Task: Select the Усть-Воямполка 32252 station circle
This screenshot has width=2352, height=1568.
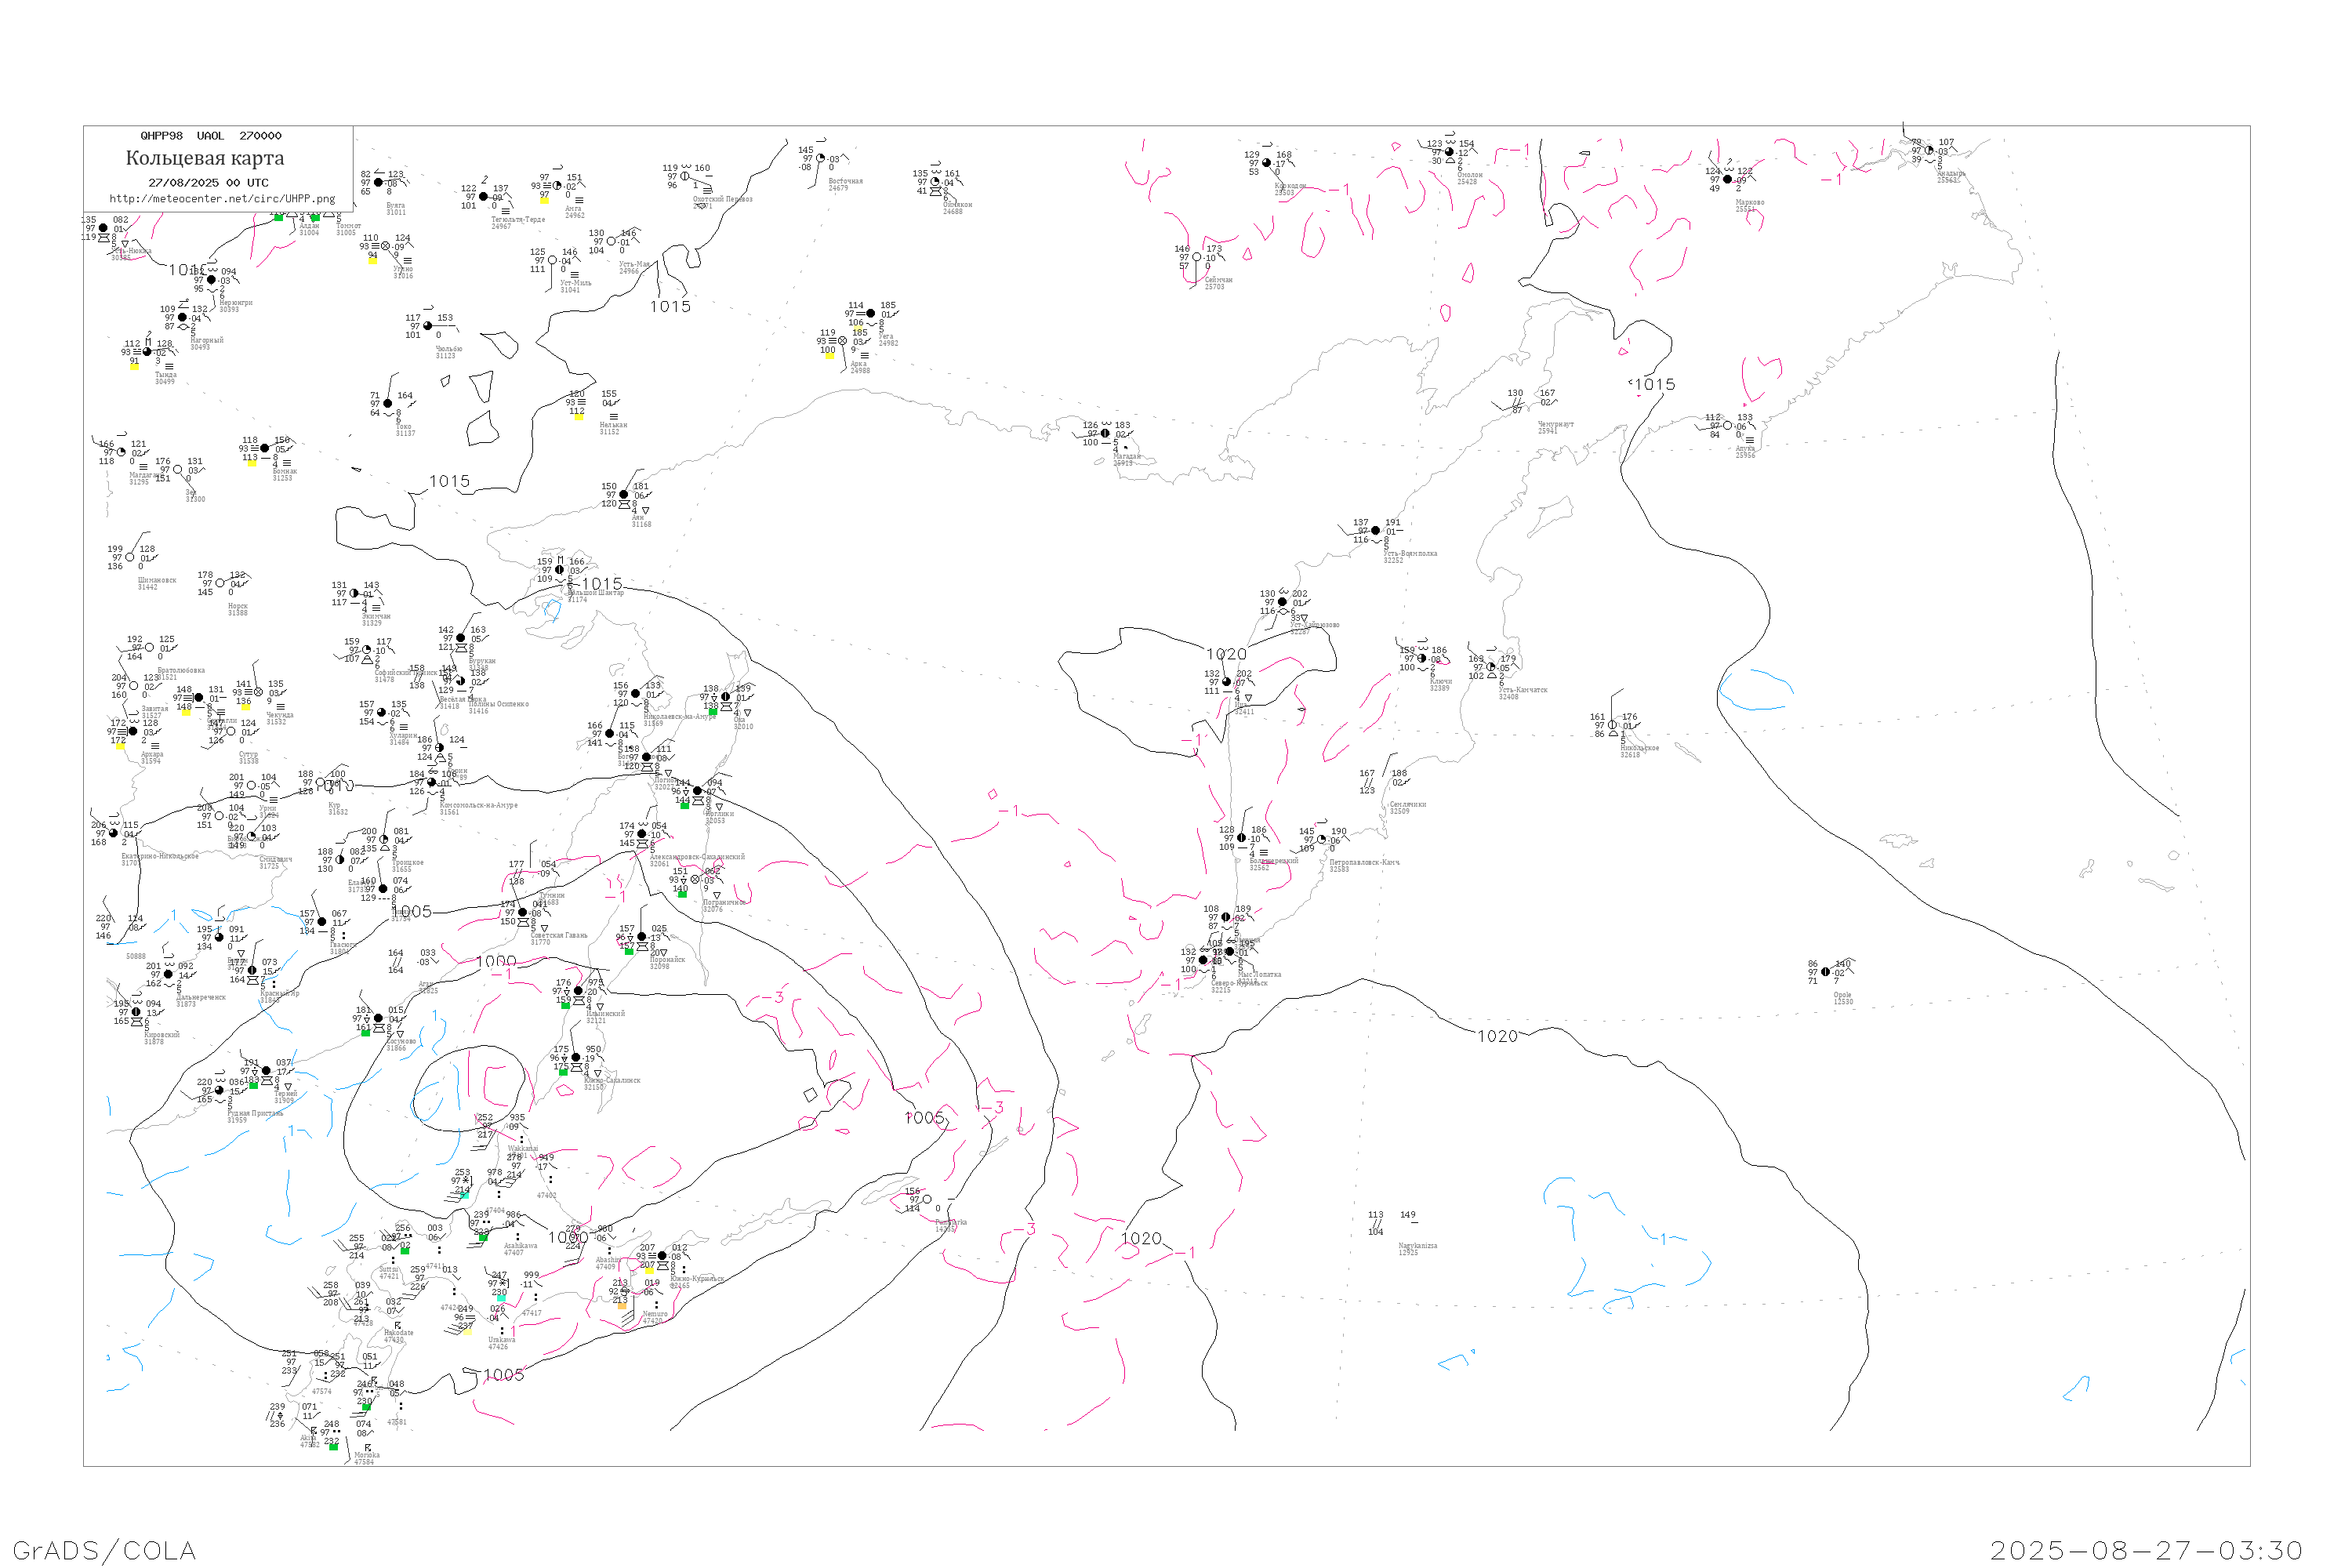Action: [1376, 531]
